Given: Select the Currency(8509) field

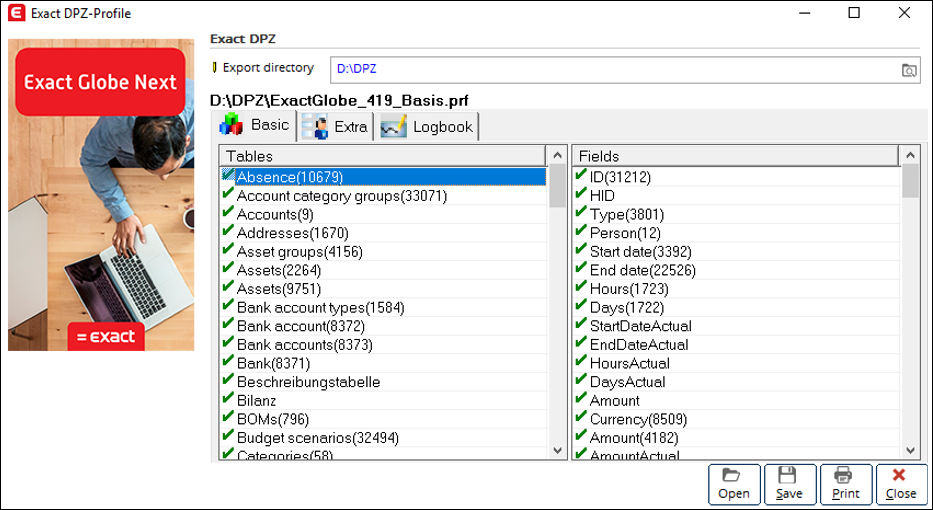Looking at the screenshot, I should coord(737,419).
